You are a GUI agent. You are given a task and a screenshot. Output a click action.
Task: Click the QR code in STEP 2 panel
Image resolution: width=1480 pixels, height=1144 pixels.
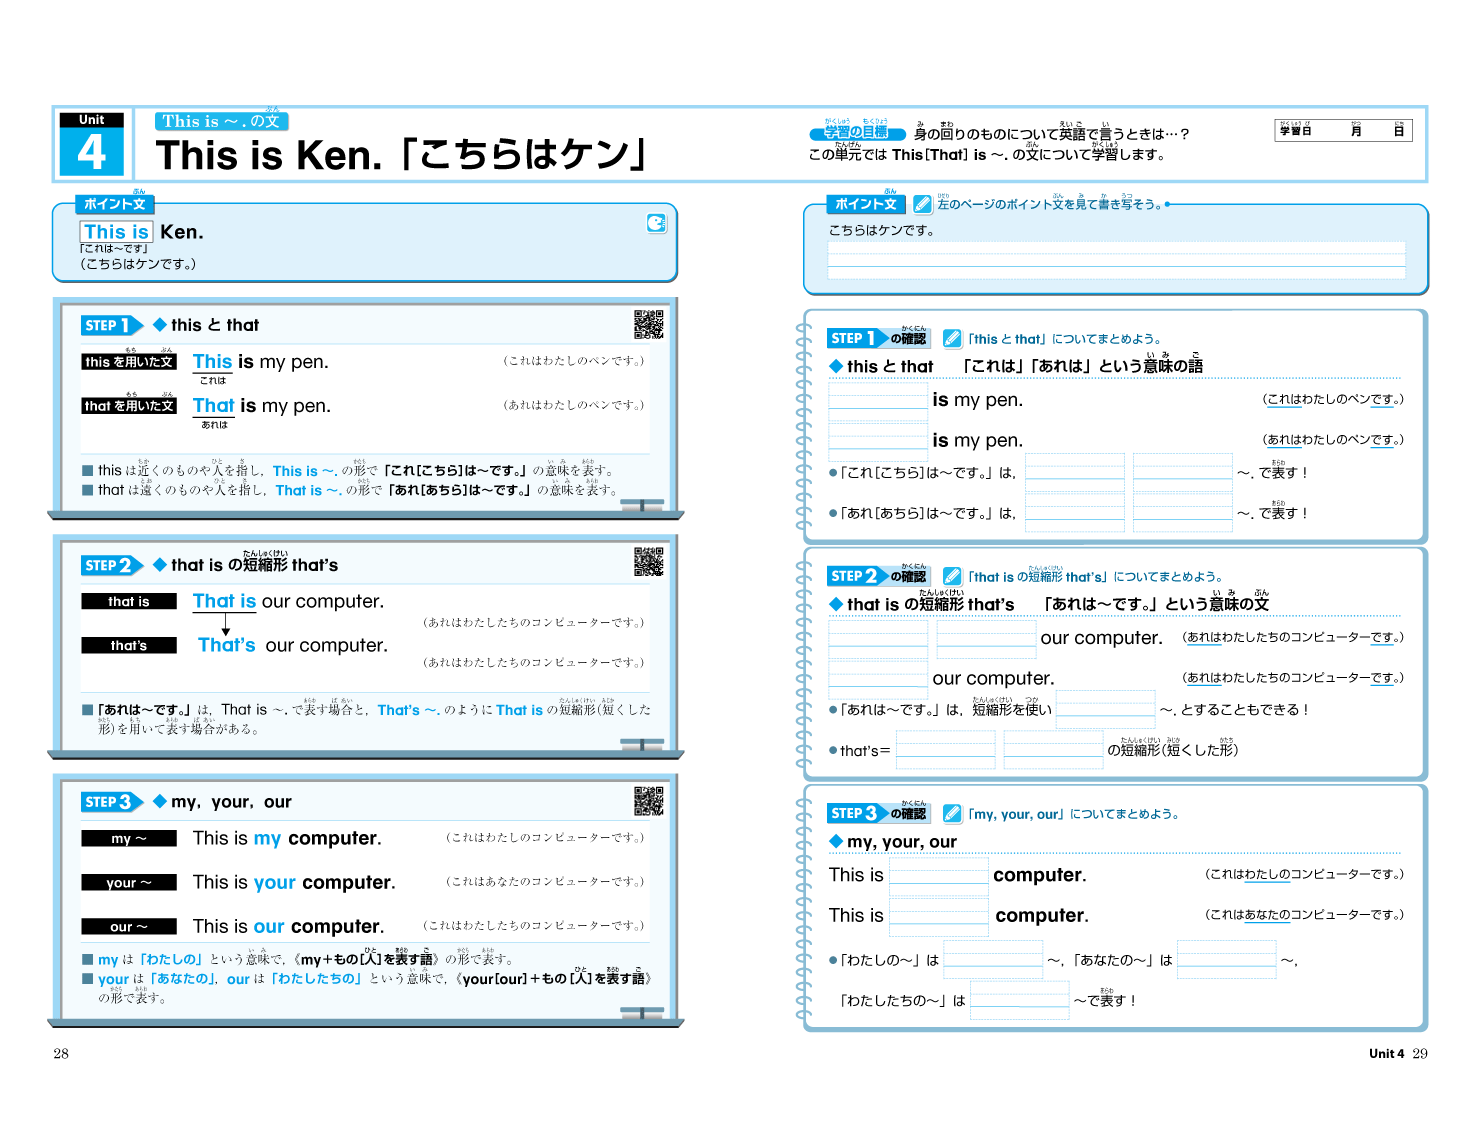click(x=648, y=562)
